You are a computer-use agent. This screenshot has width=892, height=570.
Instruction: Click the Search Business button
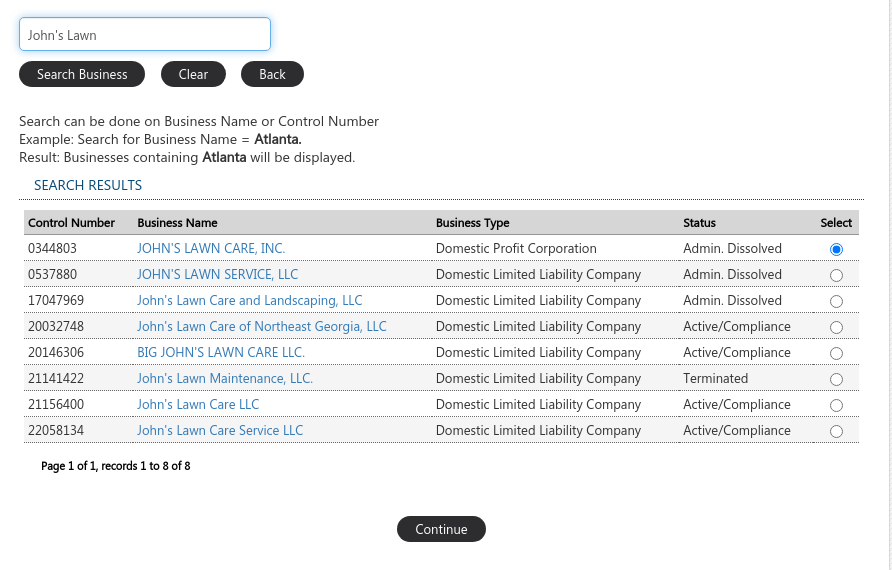[x=82, y=74]
